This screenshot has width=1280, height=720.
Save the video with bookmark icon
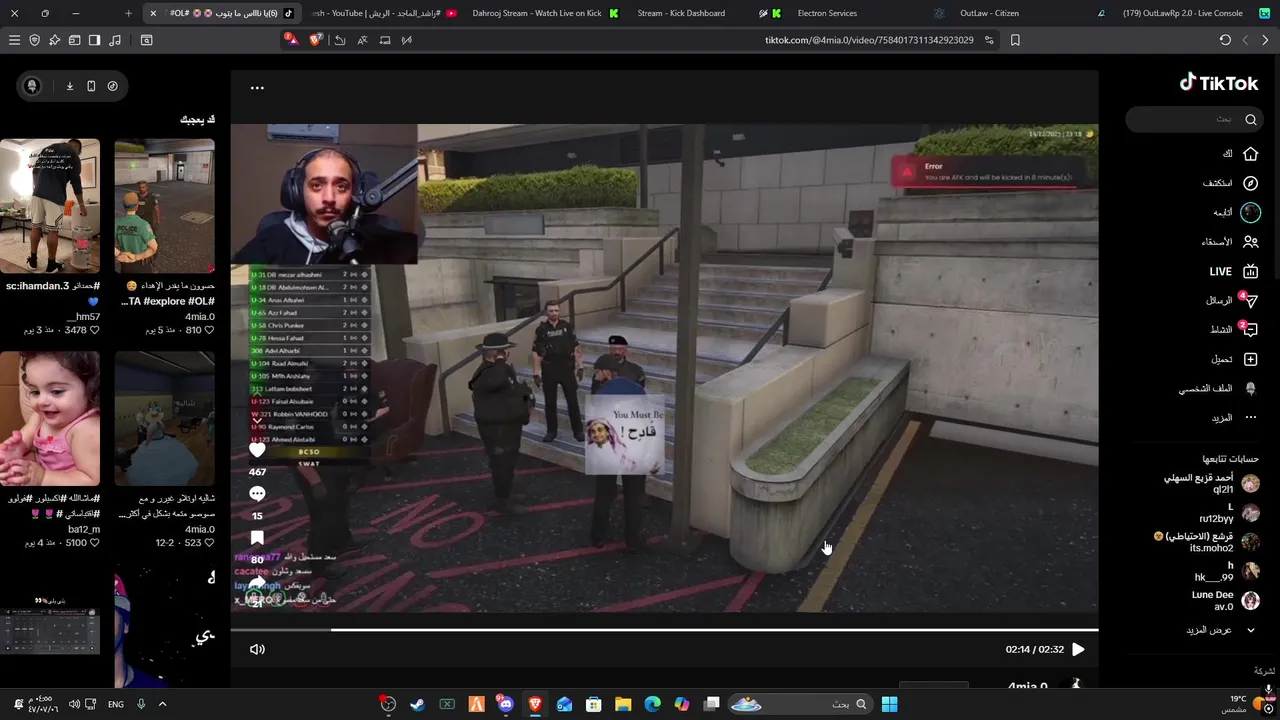257,538
